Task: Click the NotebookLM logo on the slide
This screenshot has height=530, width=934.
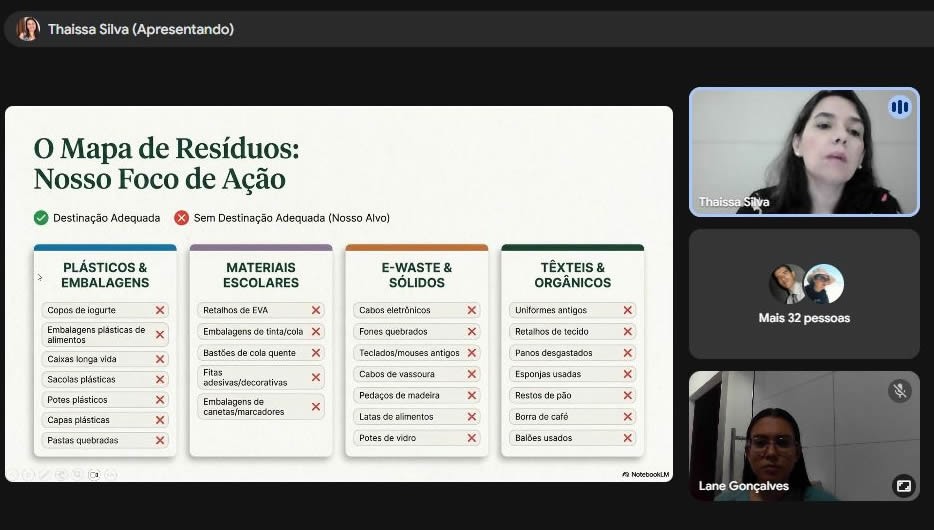Action: [645, 475]
